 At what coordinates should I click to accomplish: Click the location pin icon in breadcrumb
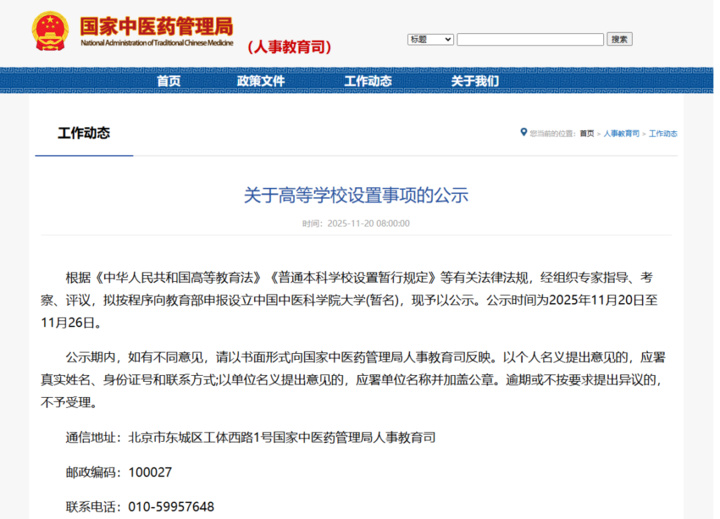pos(523,133)
